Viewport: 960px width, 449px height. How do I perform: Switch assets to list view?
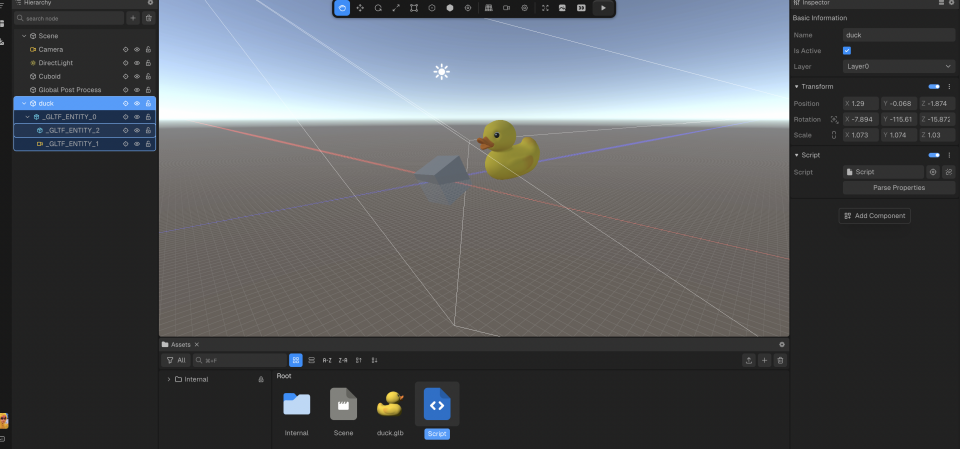(x=312, y=360)
